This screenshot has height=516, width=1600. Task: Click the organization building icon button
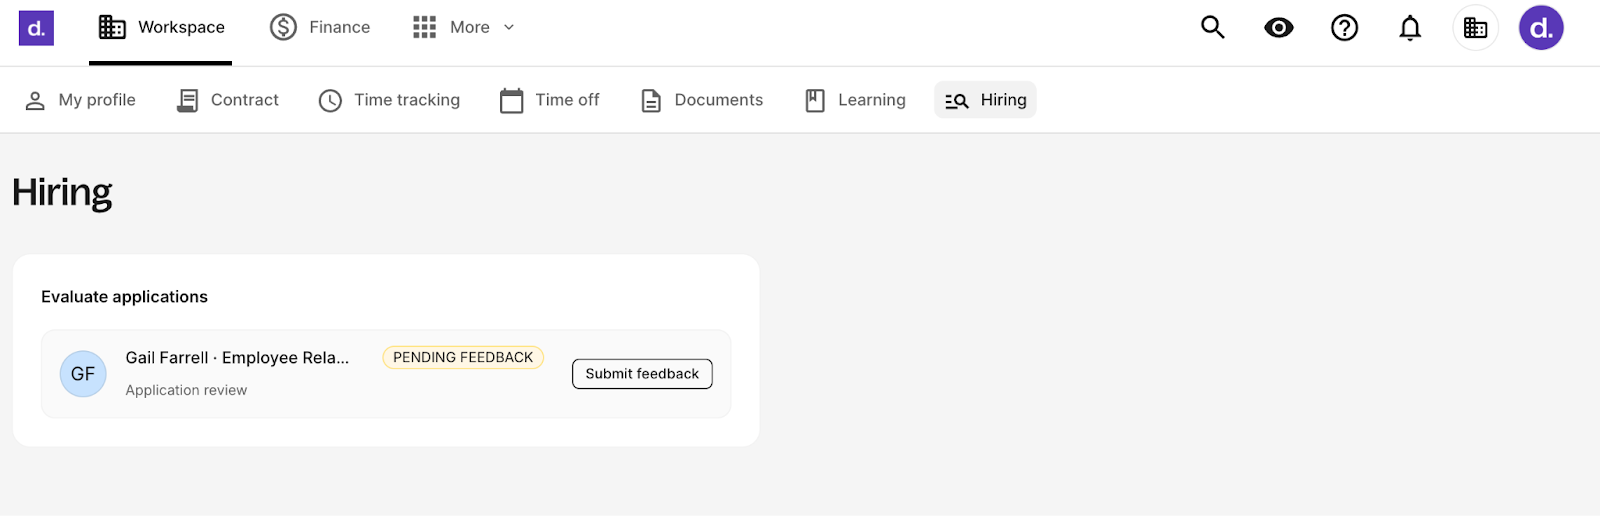click(x=1475, y=28)
